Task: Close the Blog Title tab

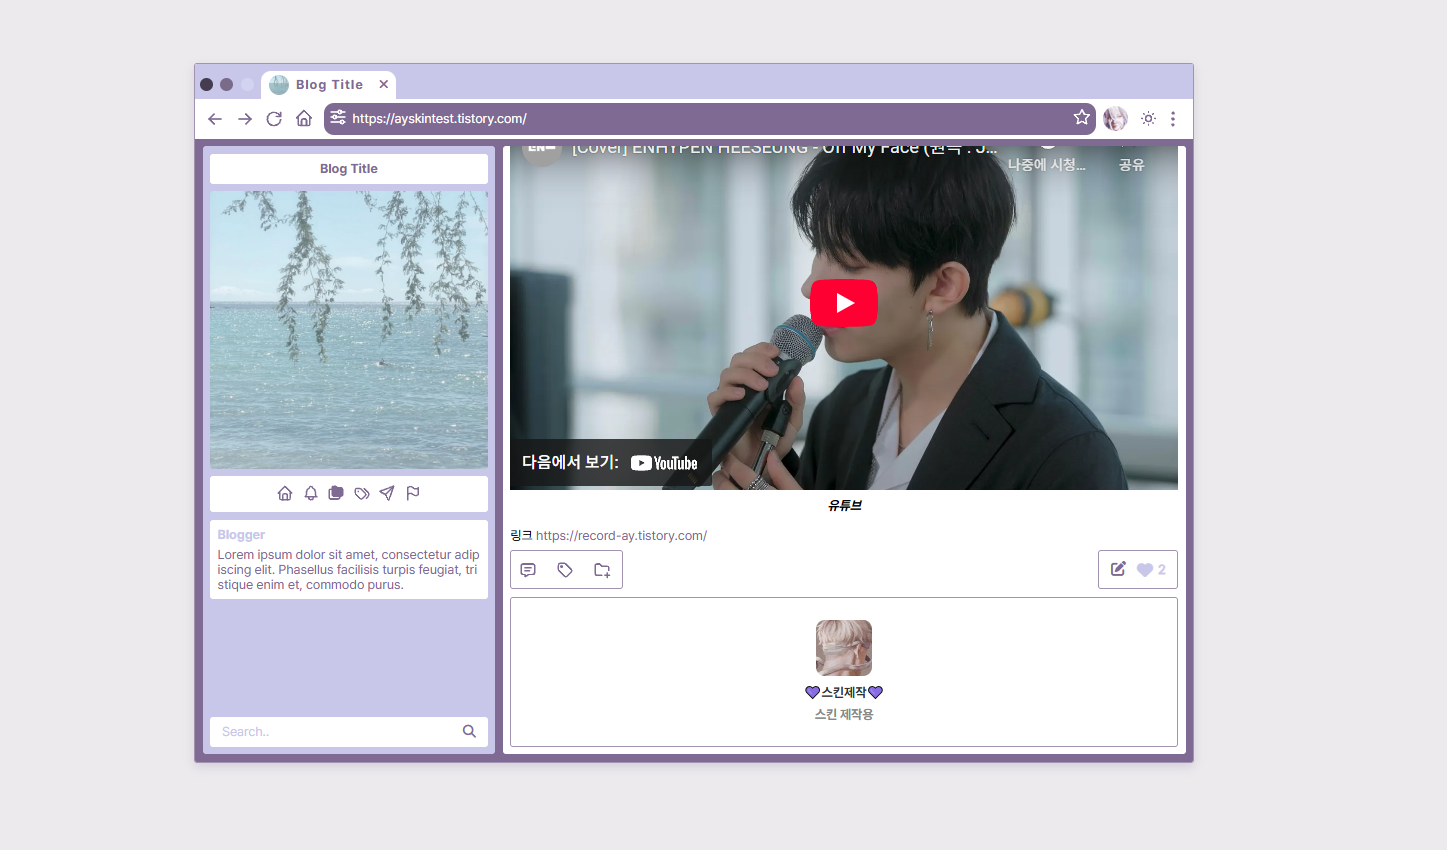Action: pyautogui.click(x=383, y=85)
